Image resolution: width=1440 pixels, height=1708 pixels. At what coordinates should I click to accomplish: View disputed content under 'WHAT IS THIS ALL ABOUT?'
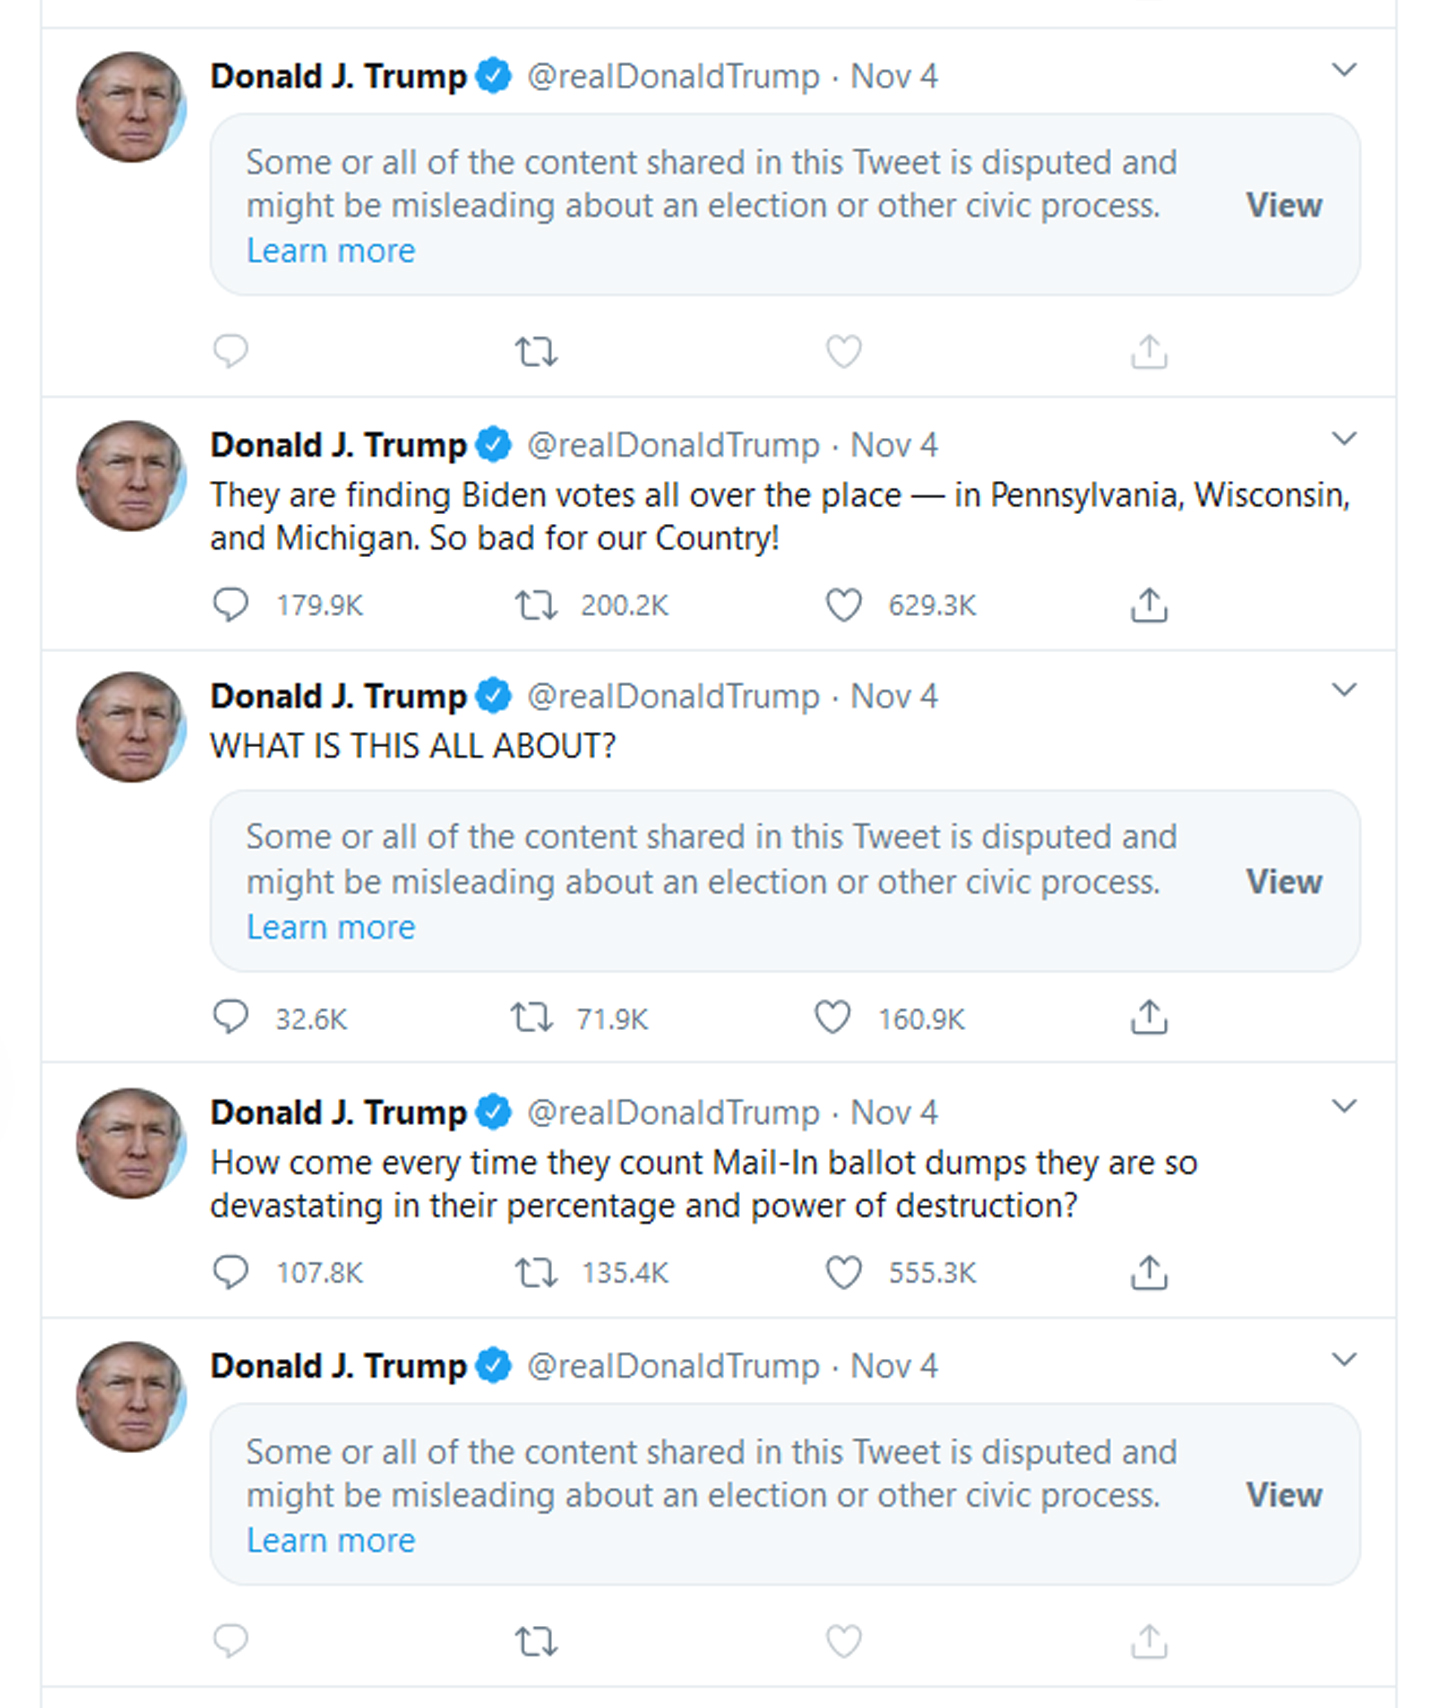[x=1283, y=882]
